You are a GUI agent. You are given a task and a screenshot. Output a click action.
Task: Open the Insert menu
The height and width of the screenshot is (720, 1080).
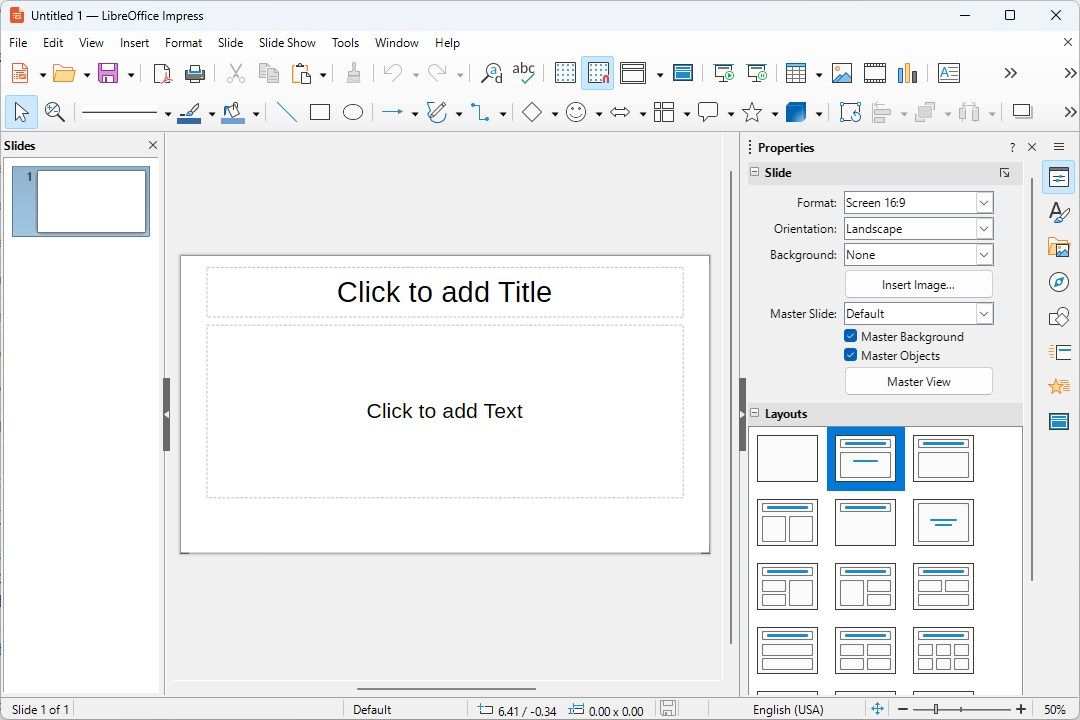(134, 43)
